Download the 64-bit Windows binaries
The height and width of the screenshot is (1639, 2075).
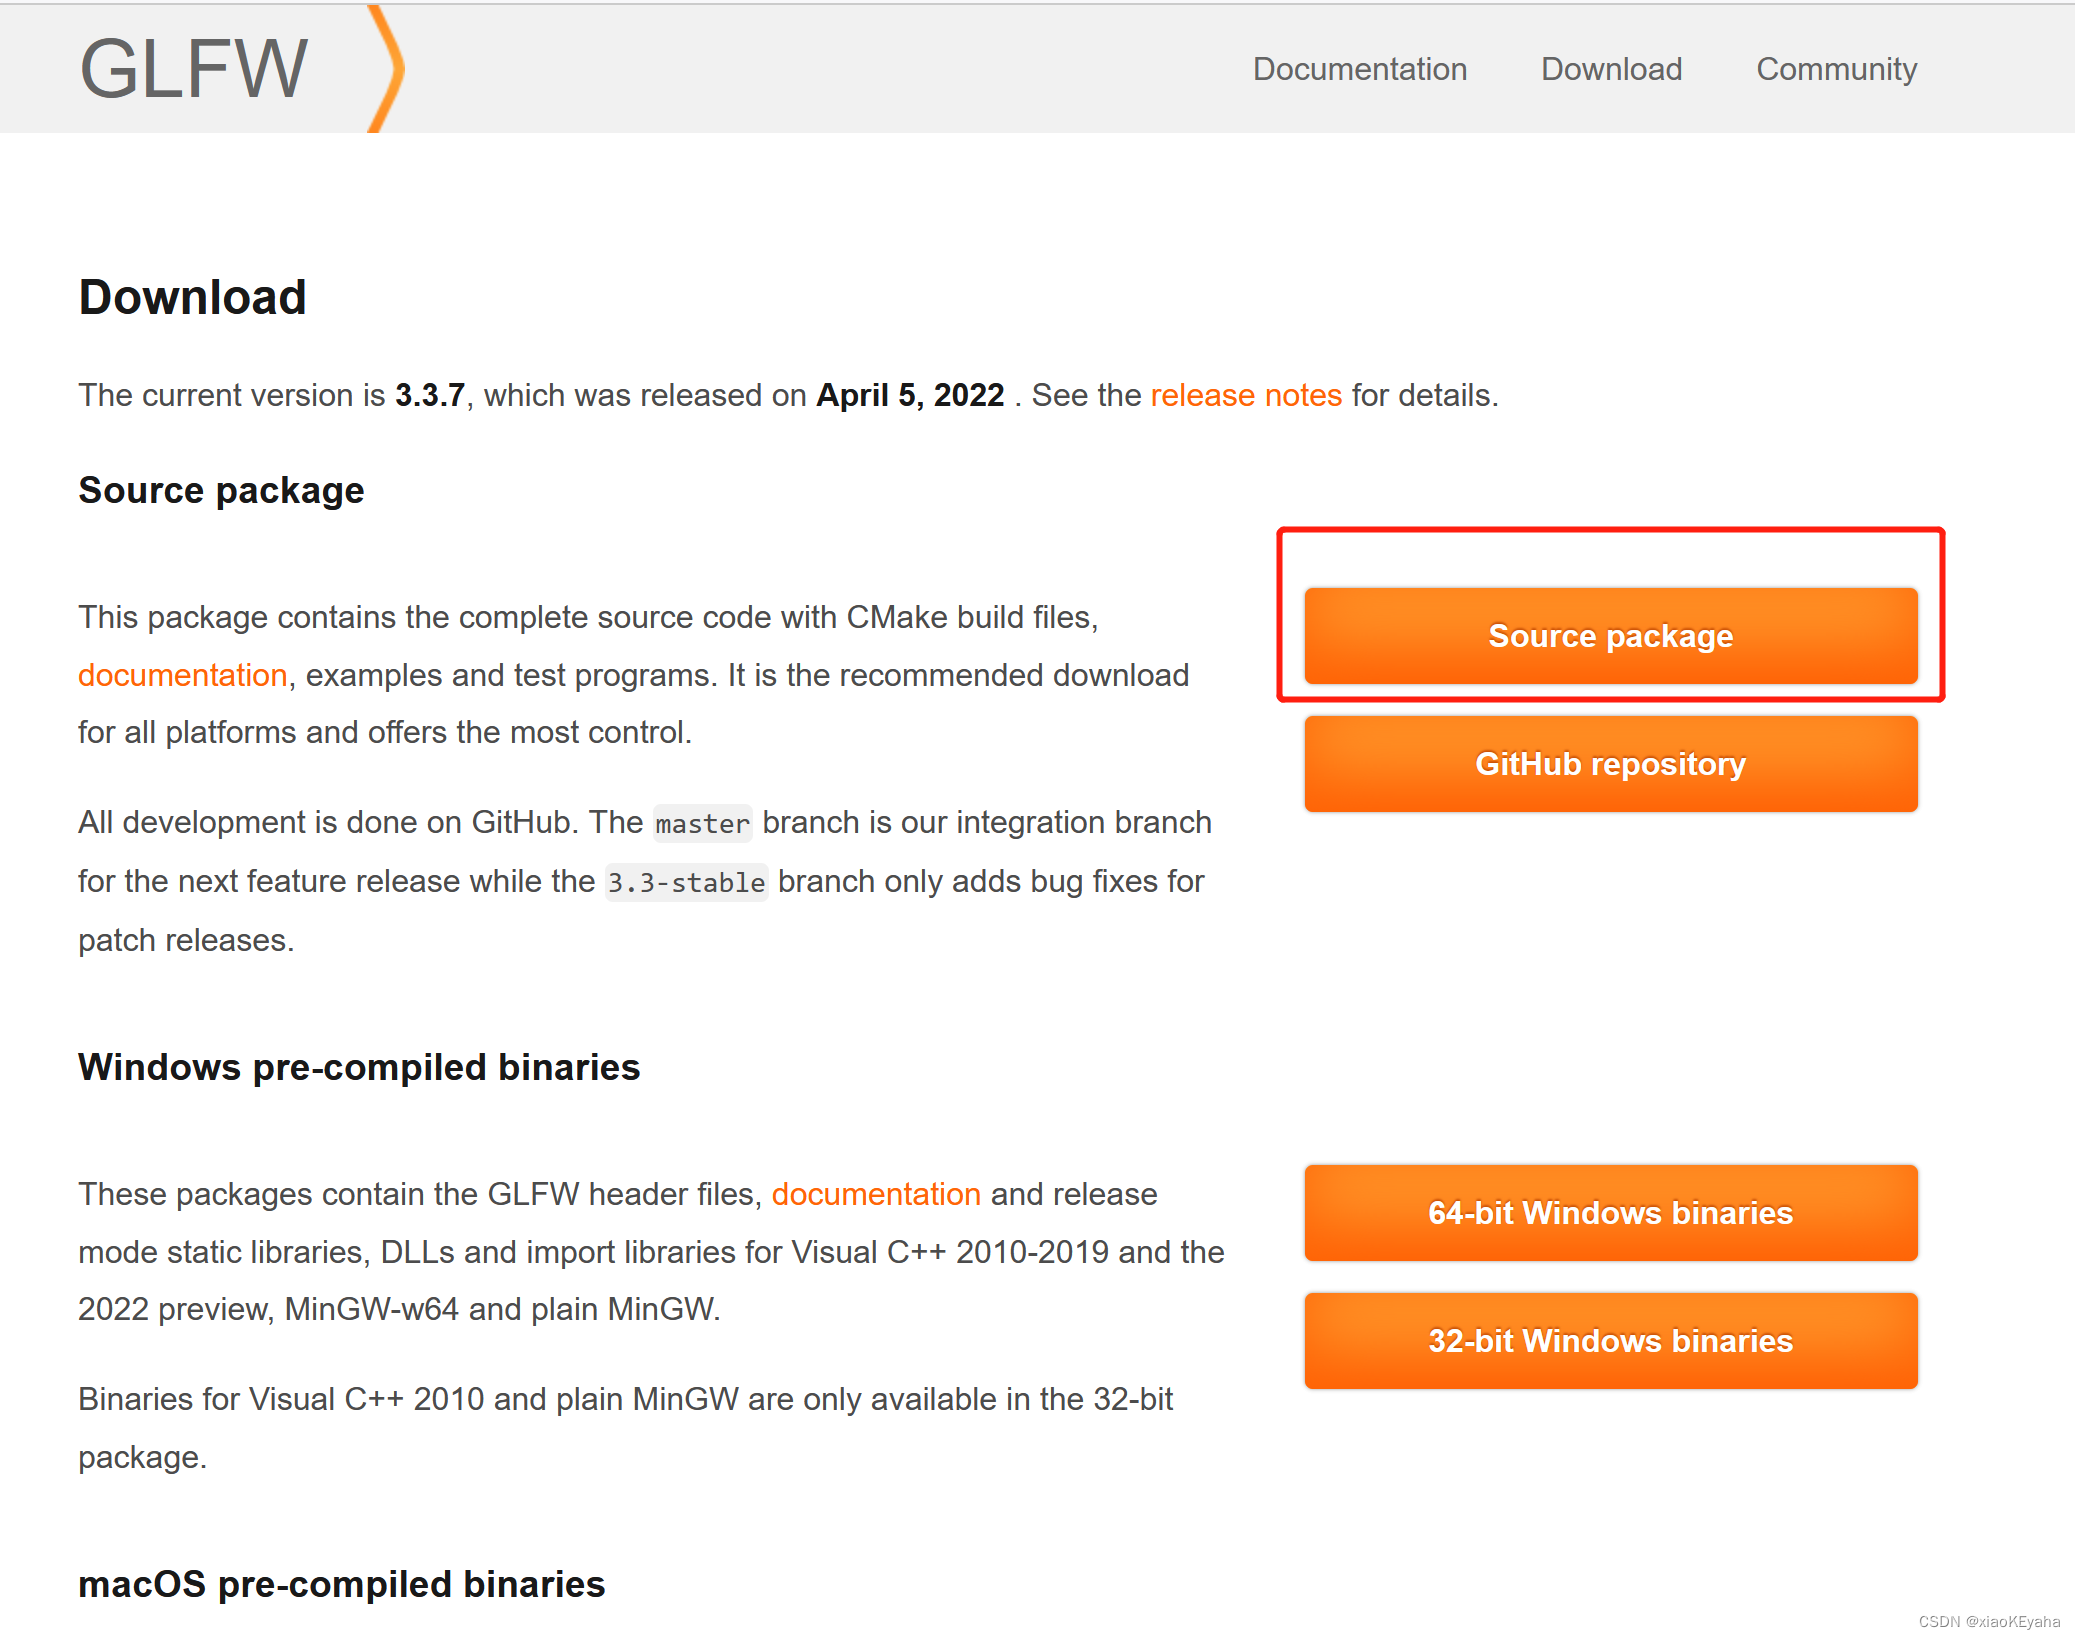click(1610, 1213)
